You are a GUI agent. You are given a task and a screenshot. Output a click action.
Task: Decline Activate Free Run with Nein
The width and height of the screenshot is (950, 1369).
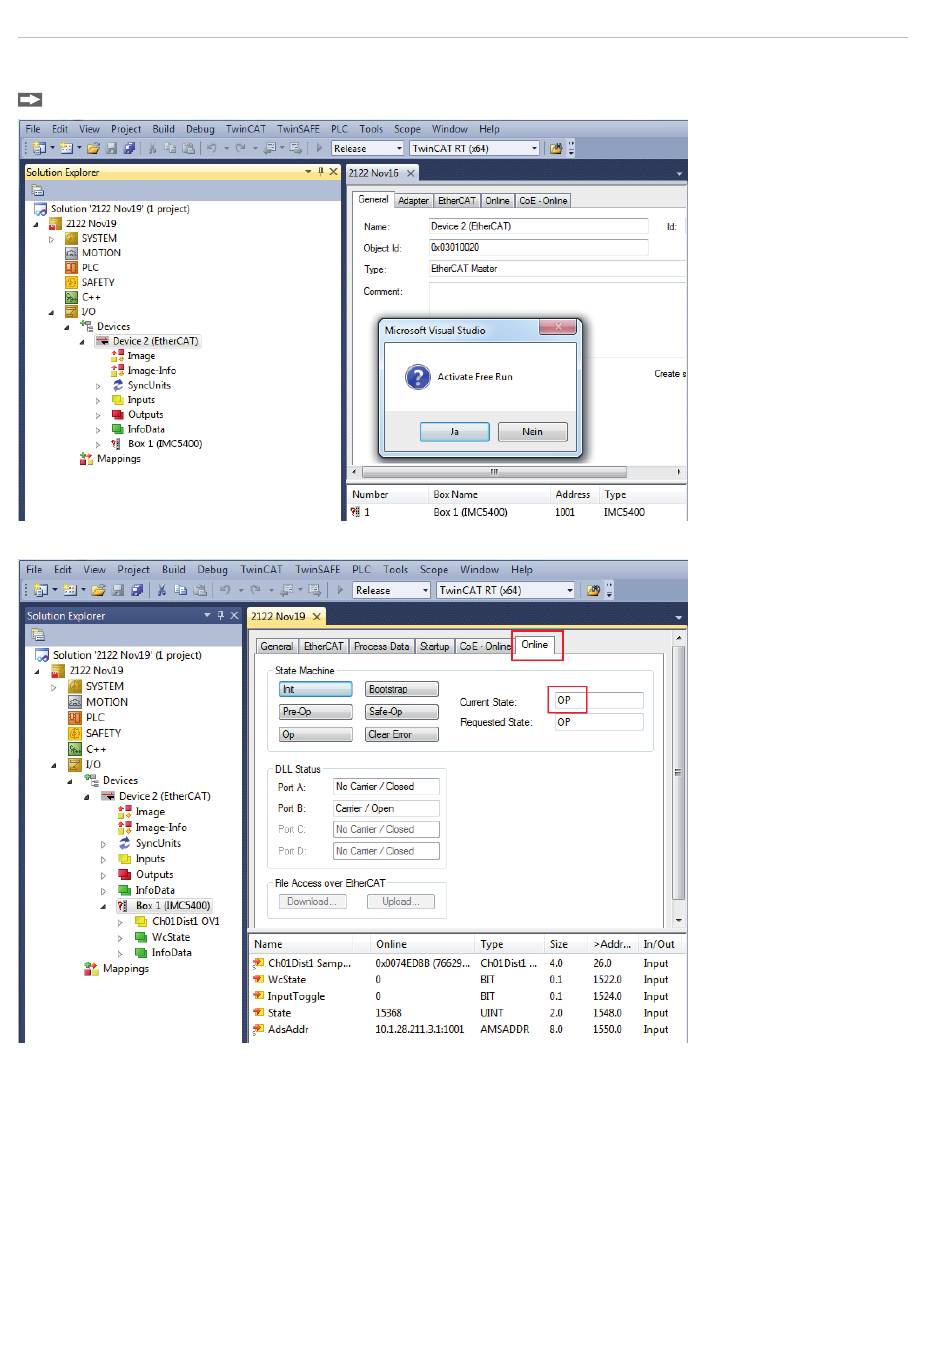(532, 432)
